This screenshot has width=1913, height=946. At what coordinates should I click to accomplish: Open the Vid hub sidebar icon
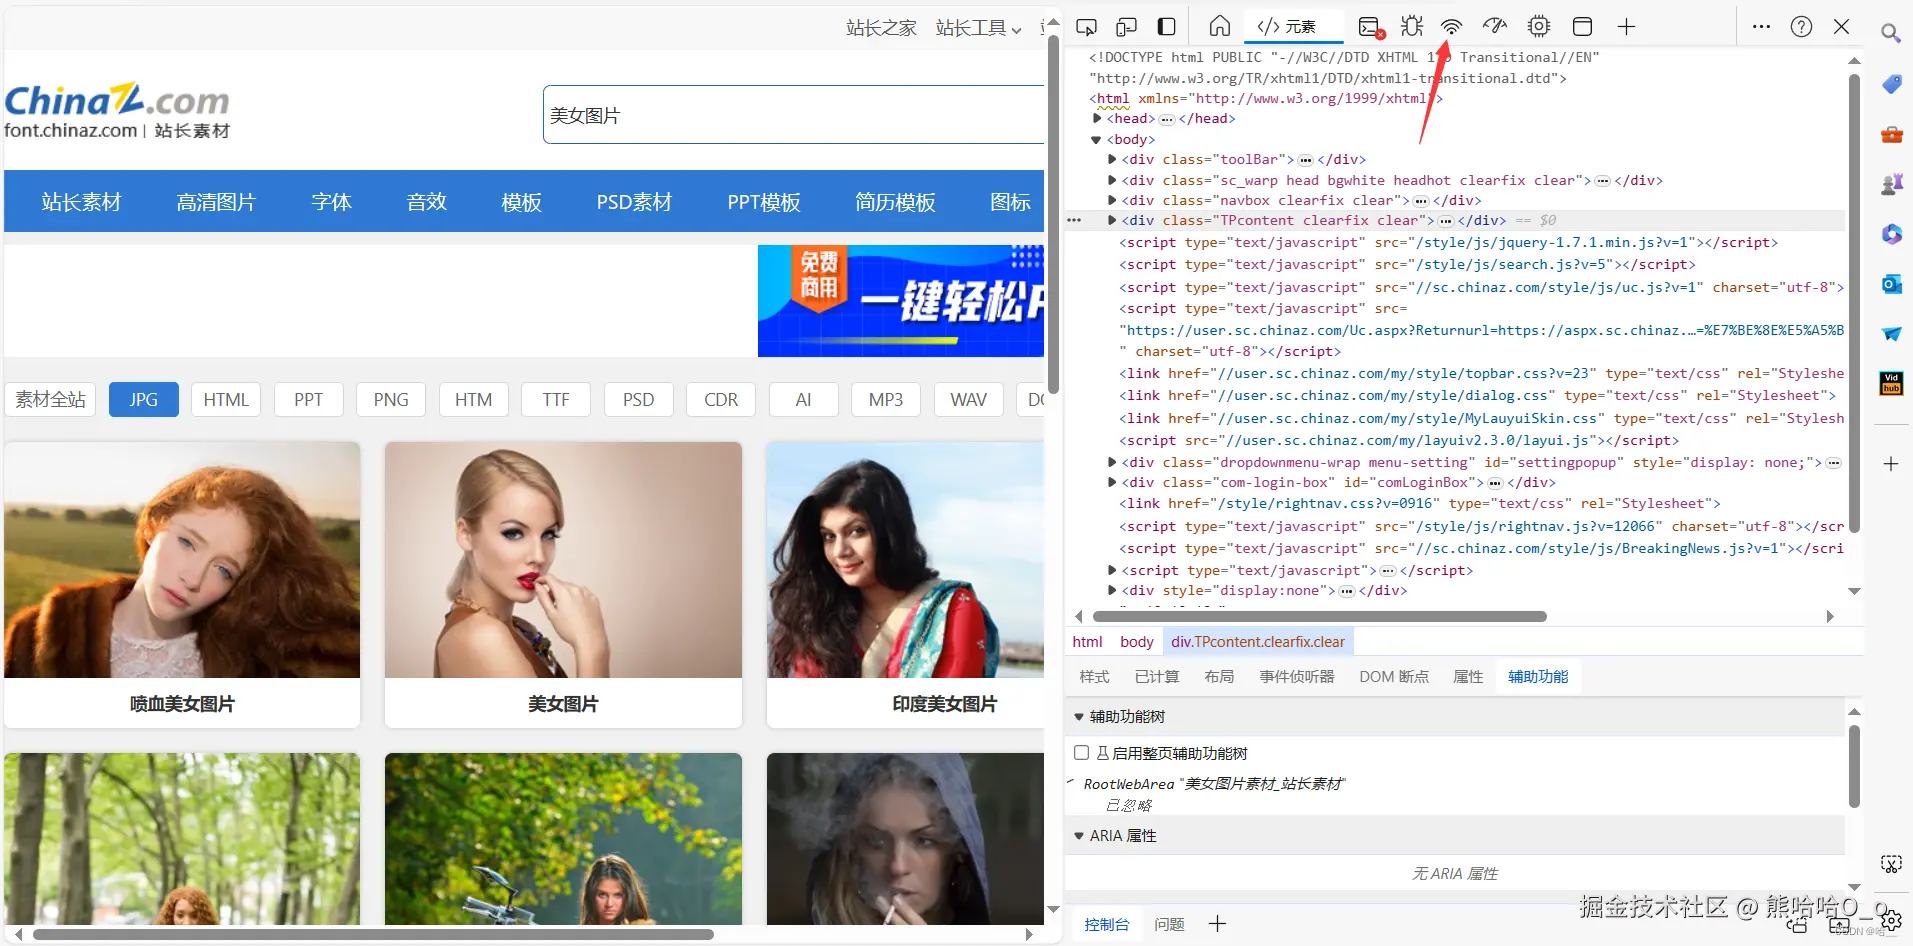(x=1891, y=384)
